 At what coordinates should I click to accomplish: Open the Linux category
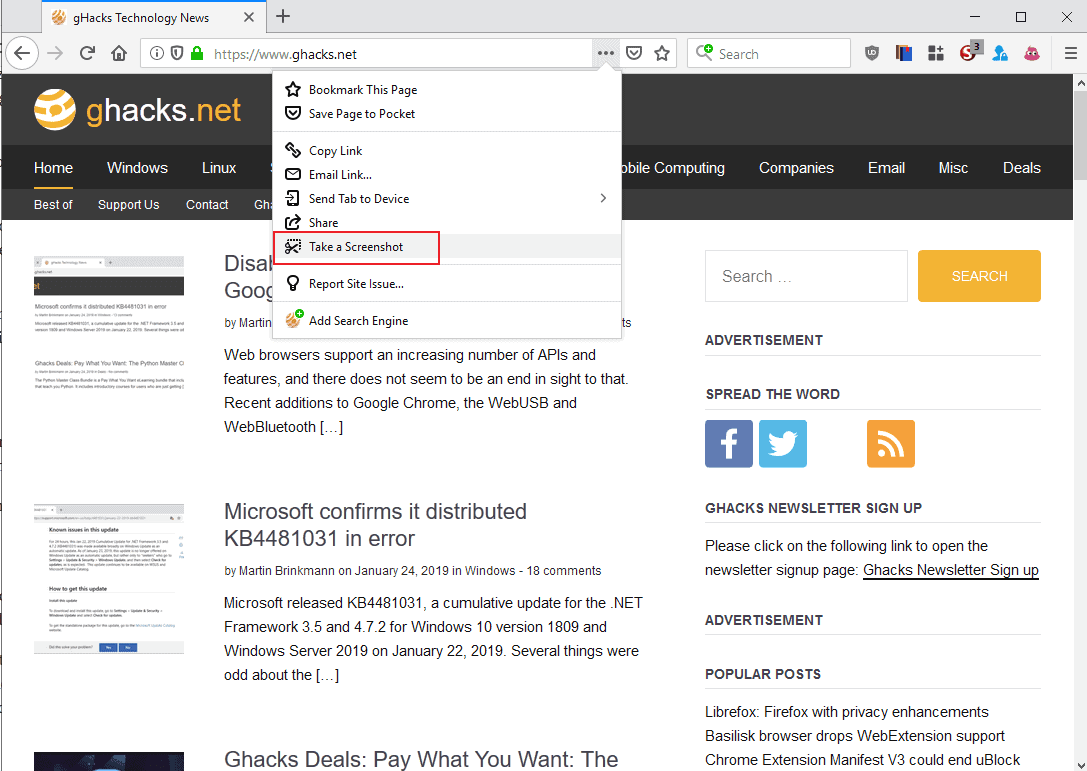point(219,168)
